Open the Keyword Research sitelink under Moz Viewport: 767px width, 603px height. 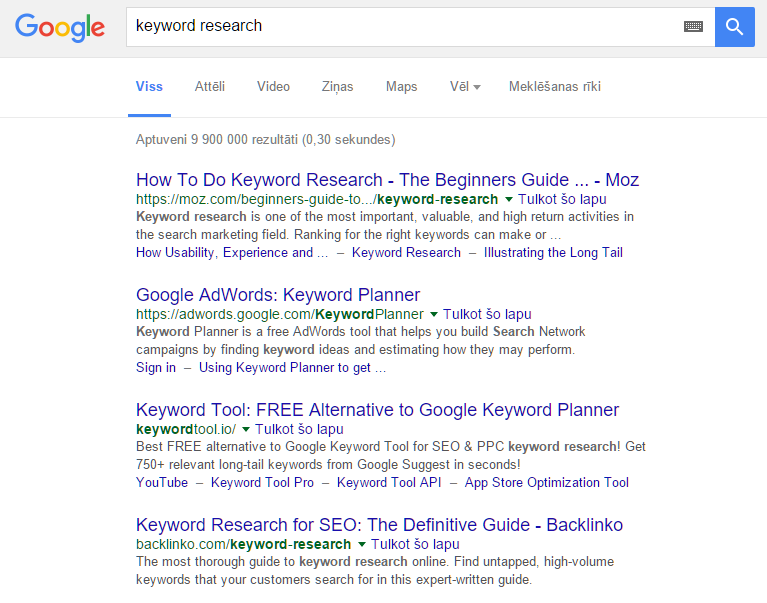[406, 252]
